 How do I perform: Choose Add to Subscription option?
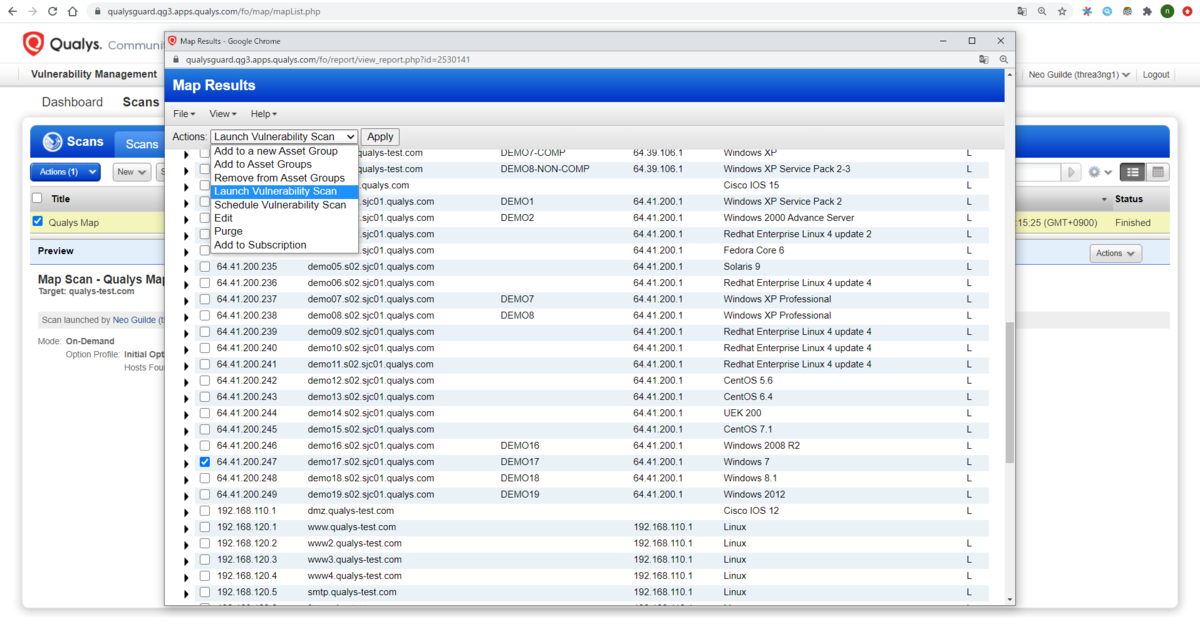[284, 245]
